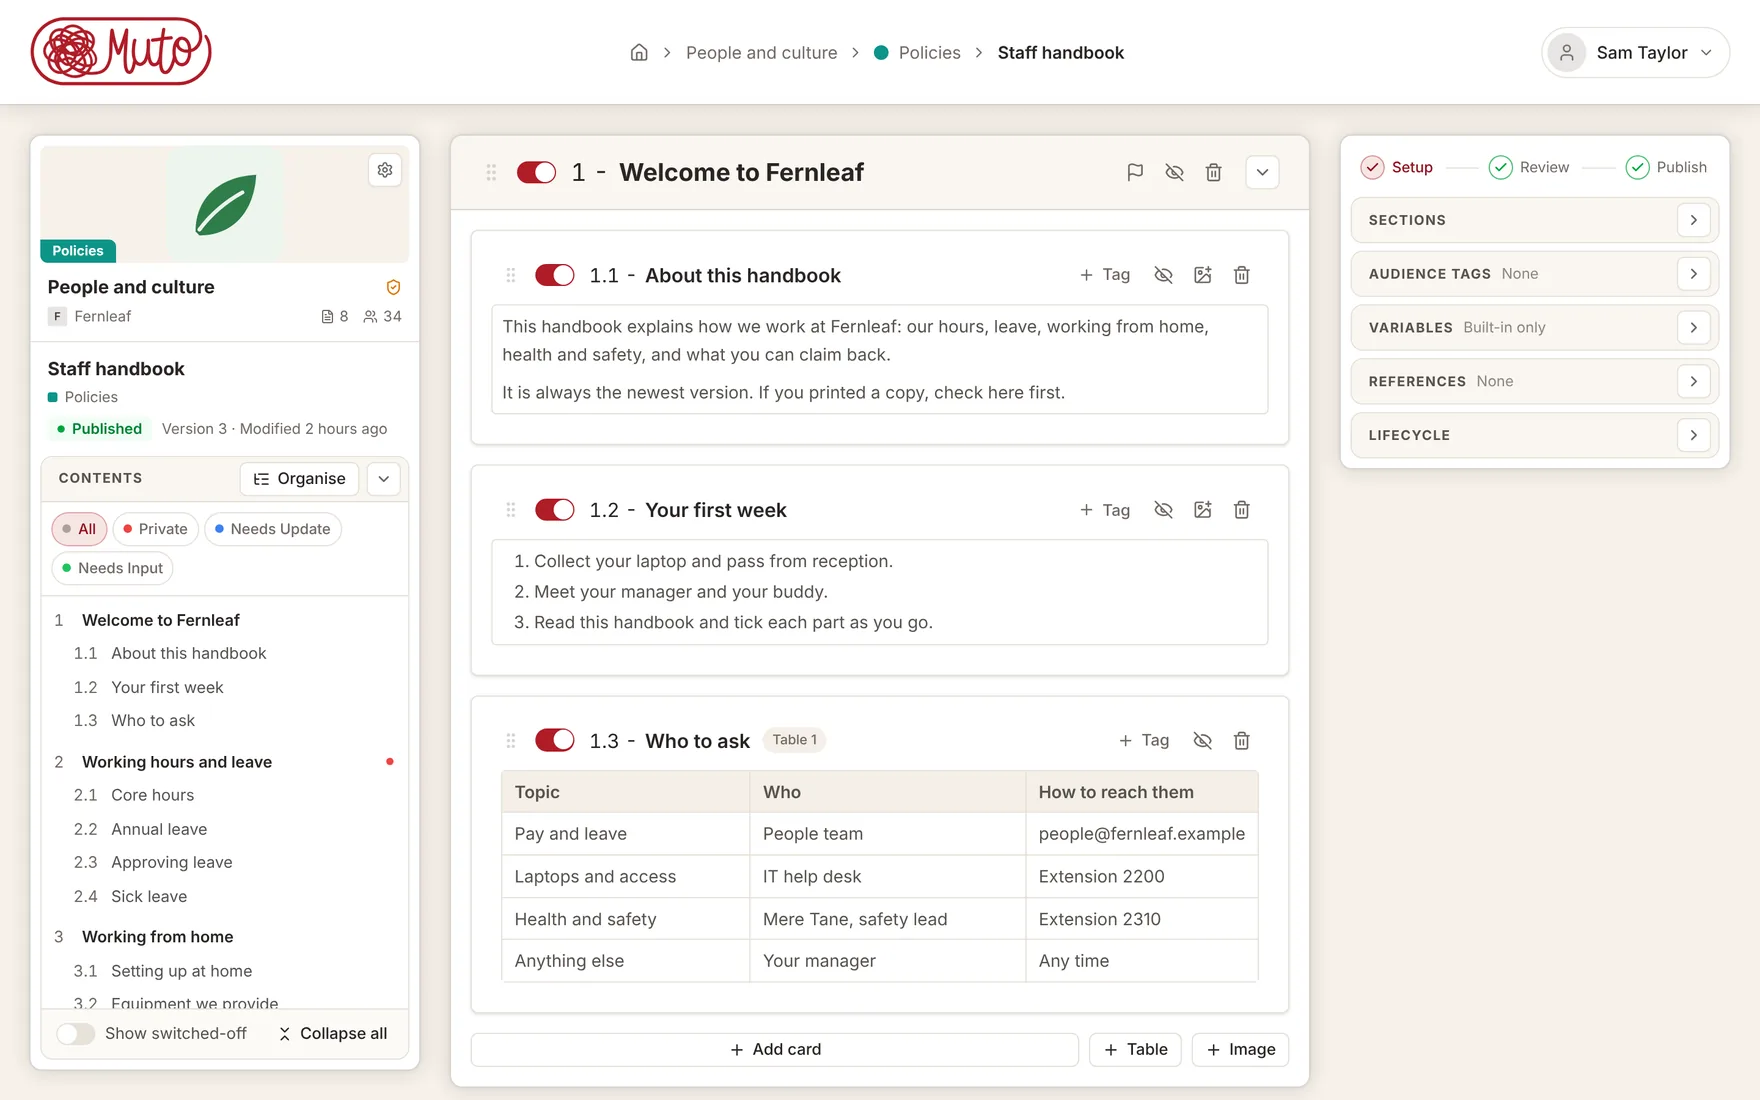Click drag handle of card 1.2

pos(510,510)
